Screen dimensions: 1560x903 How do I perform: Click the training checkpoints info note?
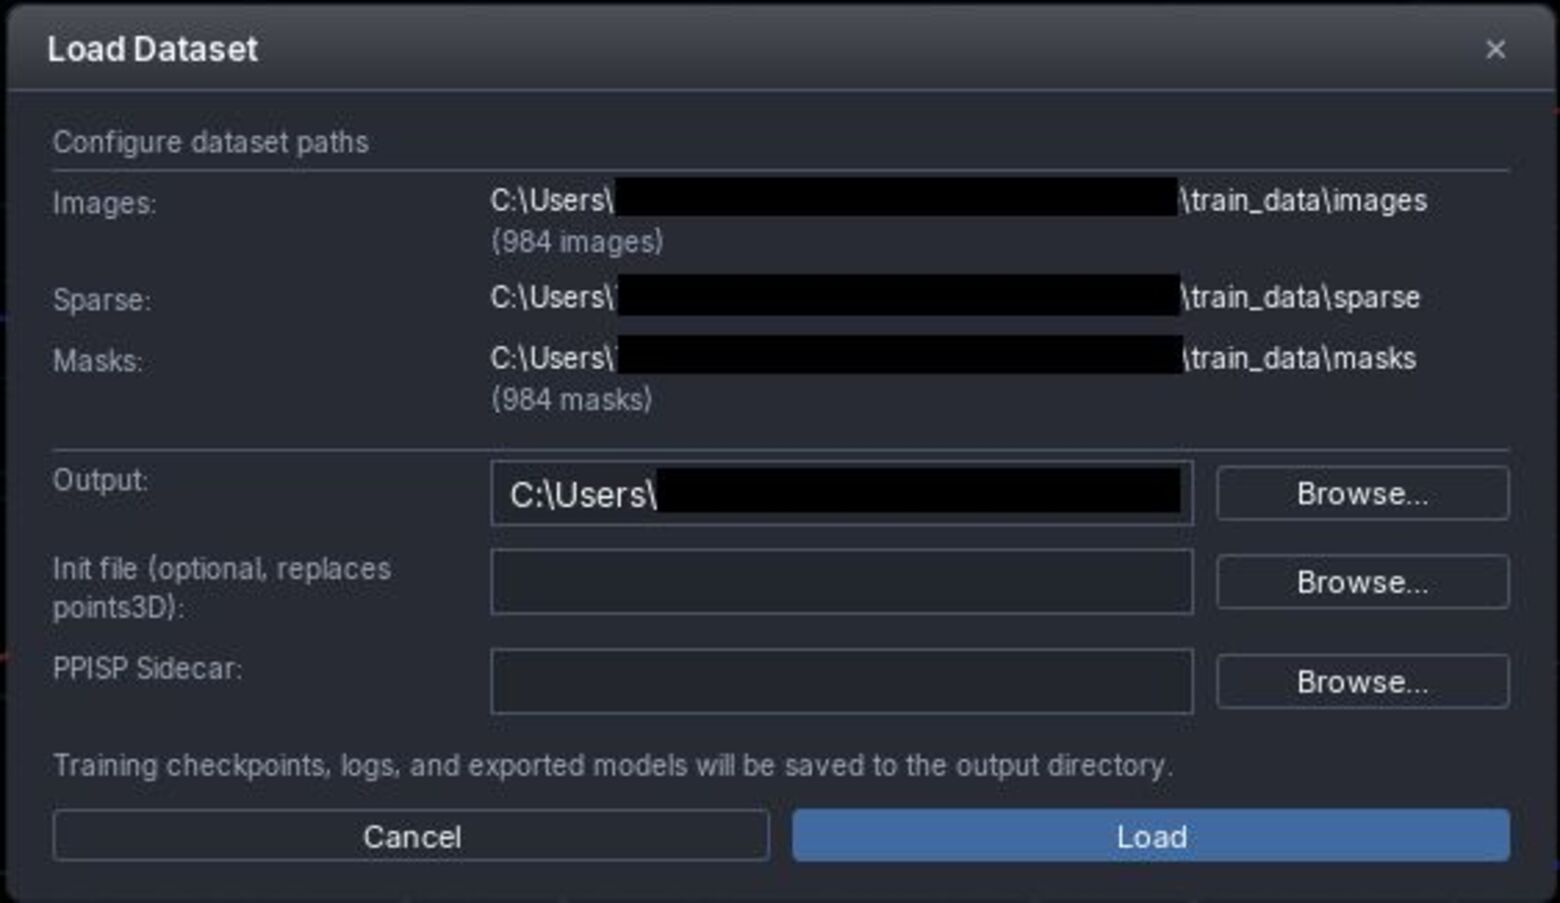(x=612, y=766)
